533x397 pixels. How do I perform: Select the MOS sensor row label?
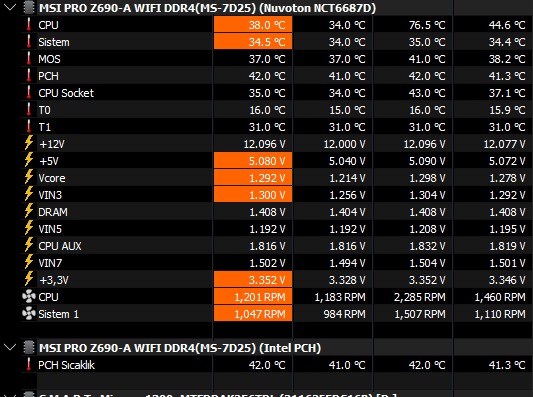click(49, 59)
